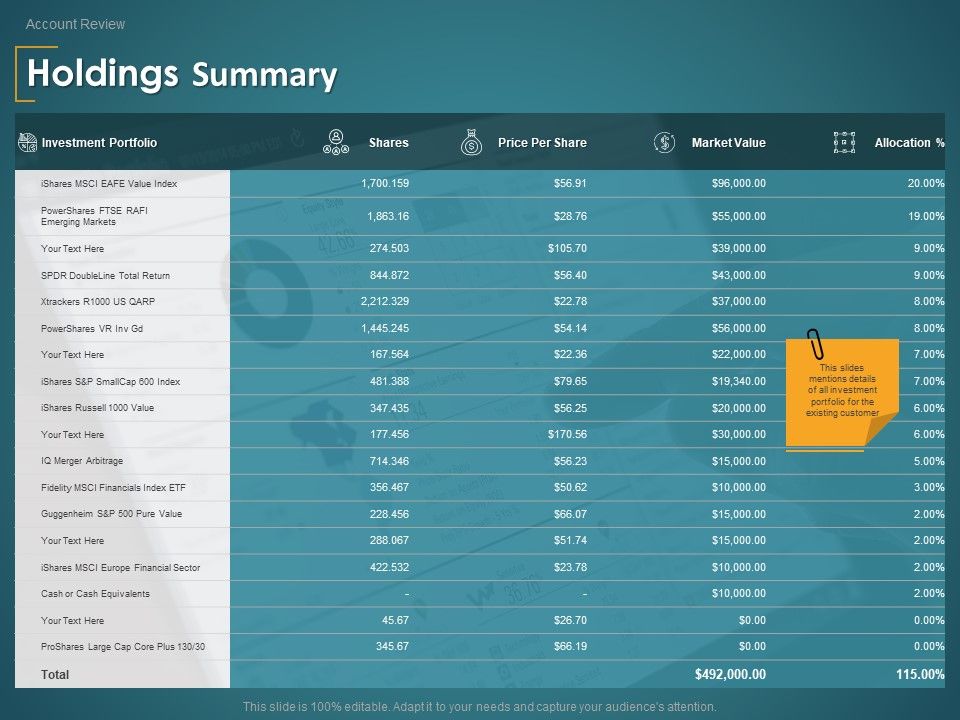This screenshot has width=960, height=720.
Task: Click the Xtrackers R1000 US QARP label
Action: (x=98, y=302)
